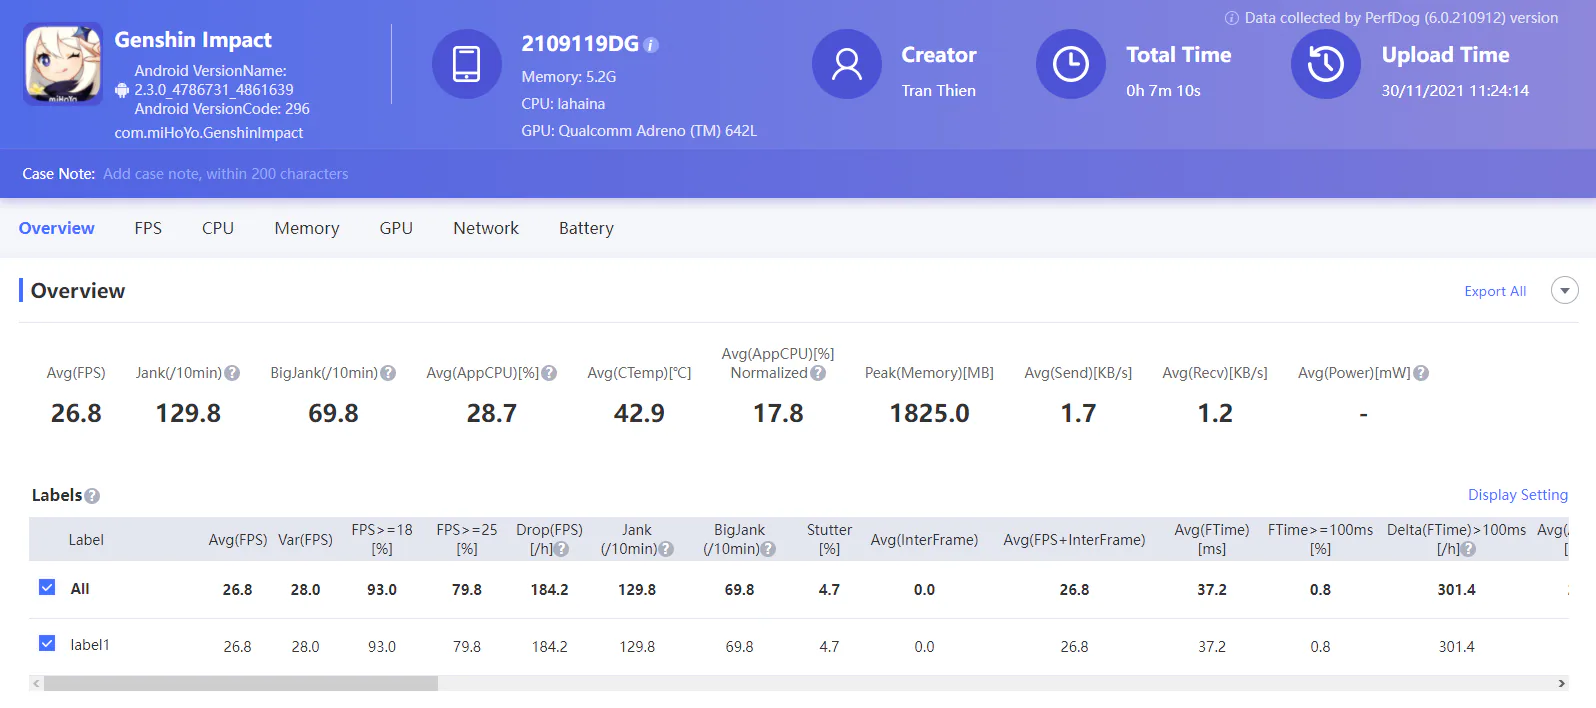The height and width of the screenshot is (708, 1596).
Task: Click the Peak(Memory)[MB] value 1825.0
Action: pos(930,413)
